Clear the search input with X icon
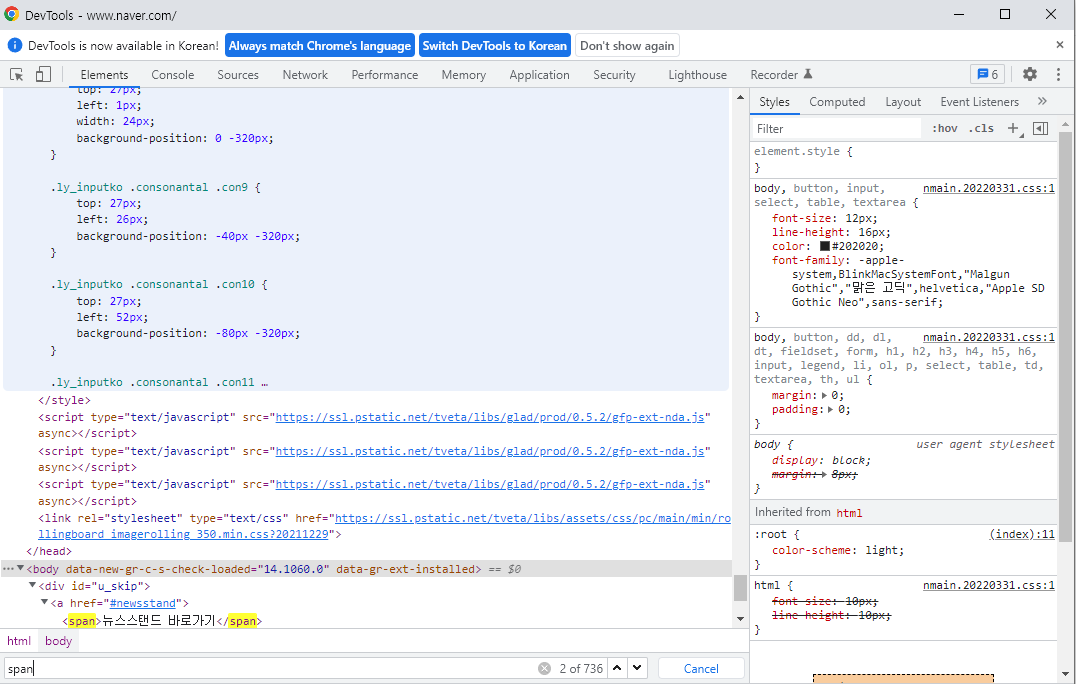Image resolution: width=1076 pixels, height=684 pixels. click(x=544, y=668)
